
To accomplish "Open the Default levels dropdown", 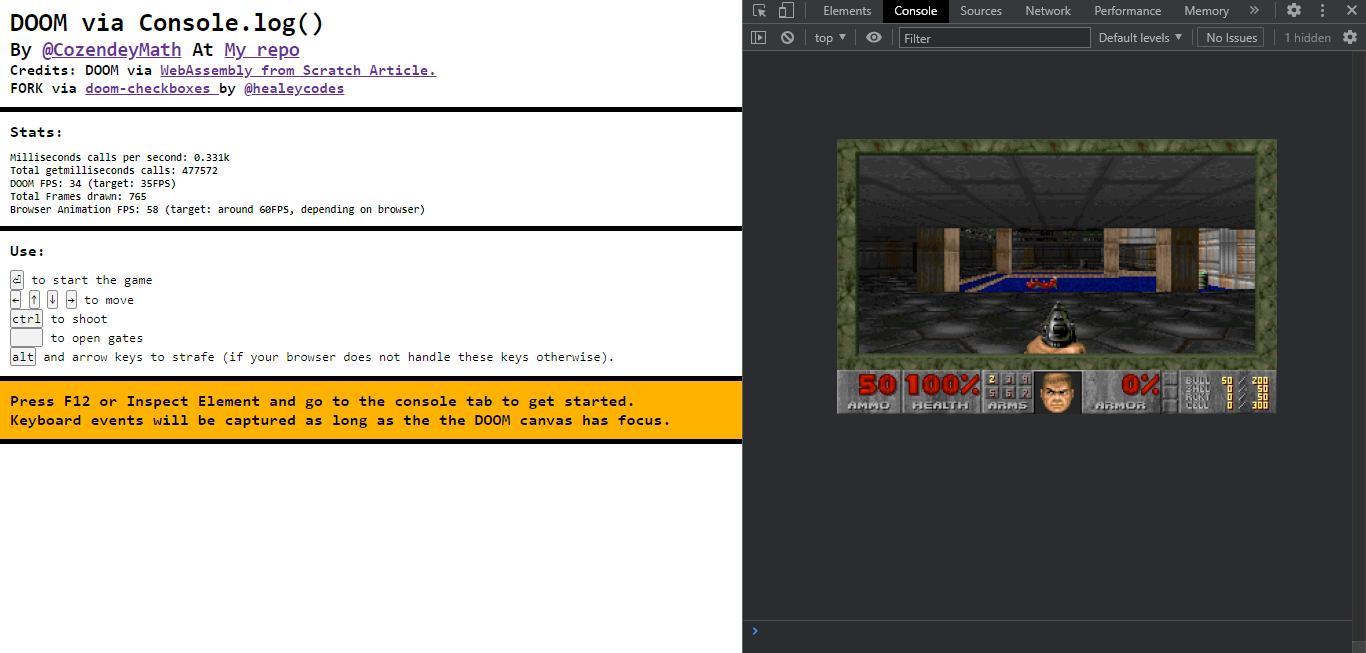I will tap(1140, 37).
